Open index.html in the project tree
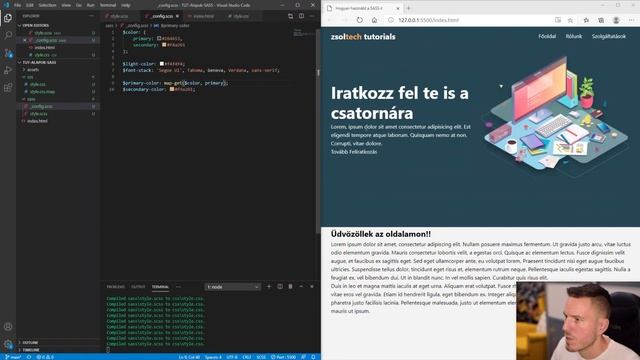640x360 pixels. [x=37, y=121]
